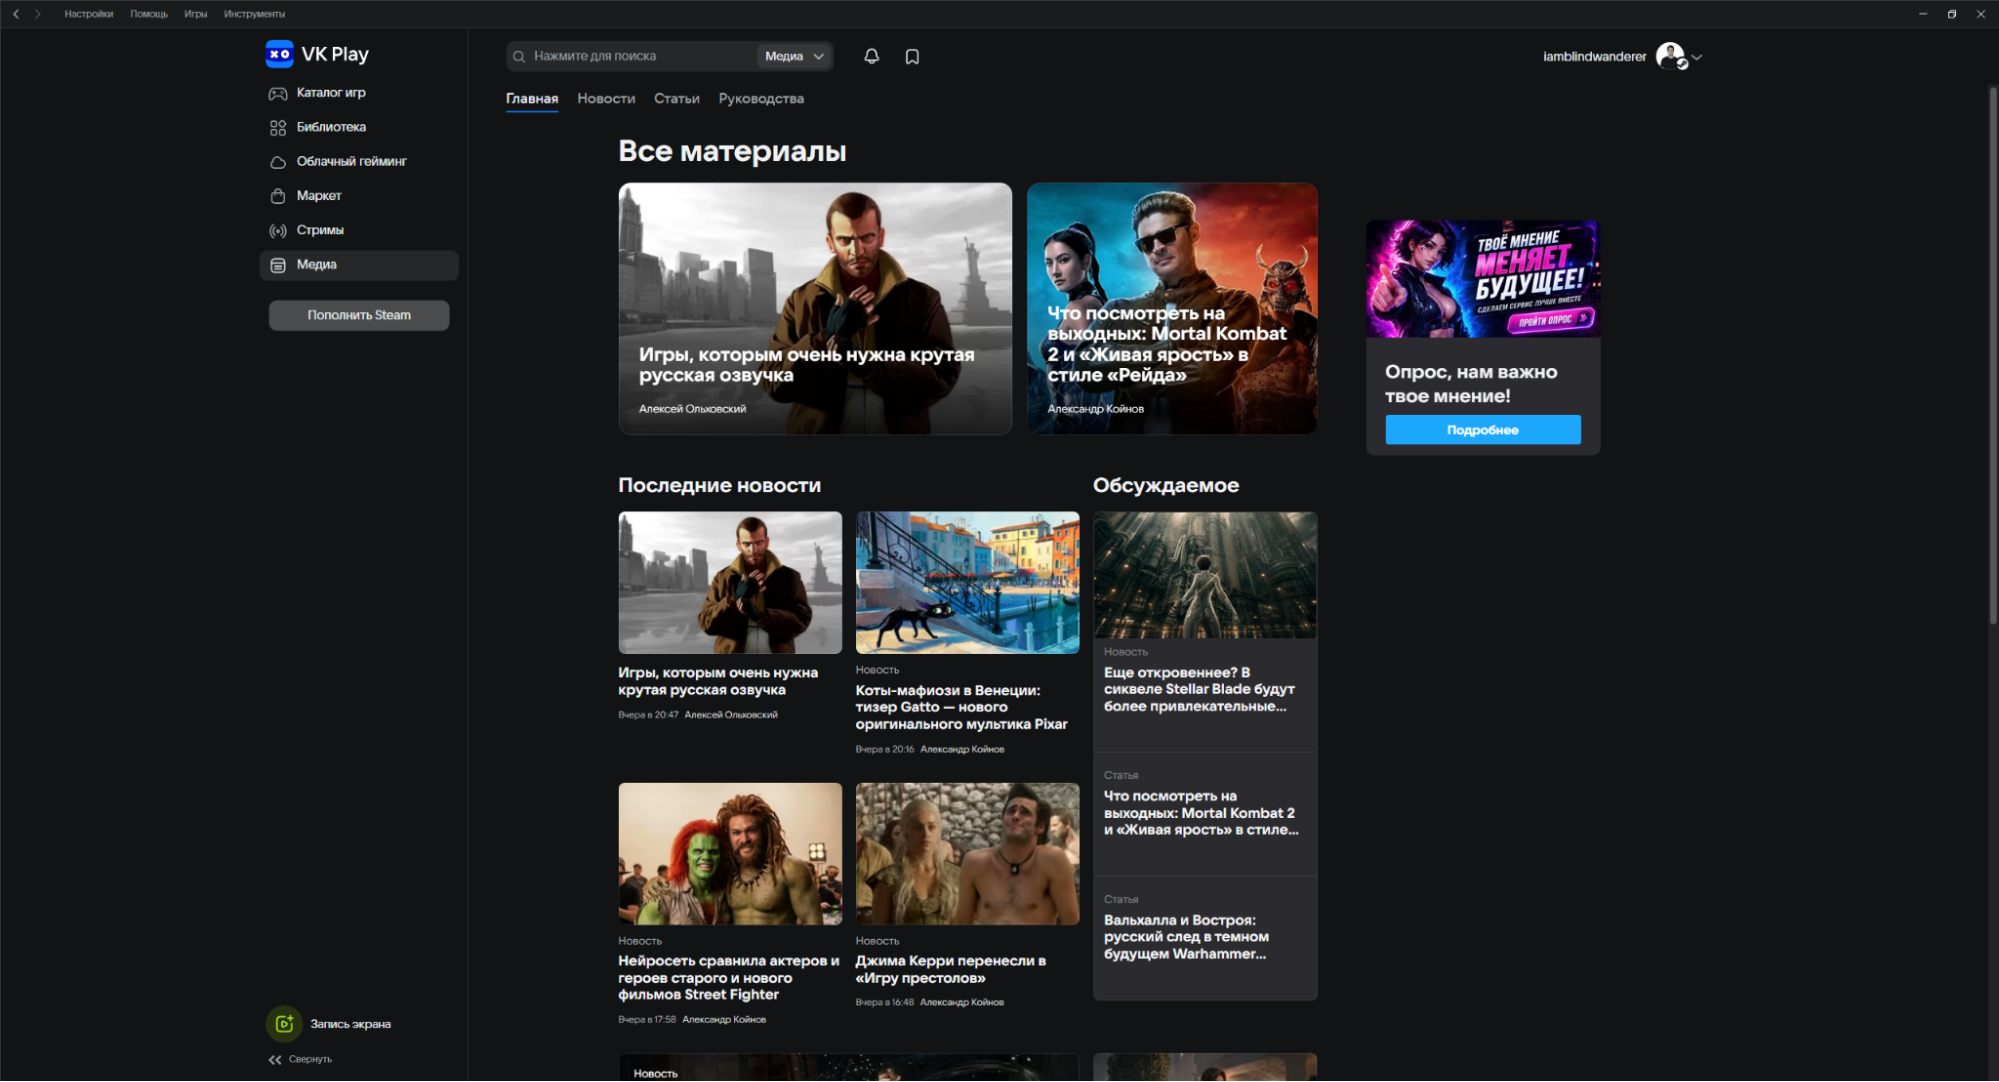Select Каталог игр in sidebar
The height and width of the screenshot is (1082, 1999).
[331, 93]
